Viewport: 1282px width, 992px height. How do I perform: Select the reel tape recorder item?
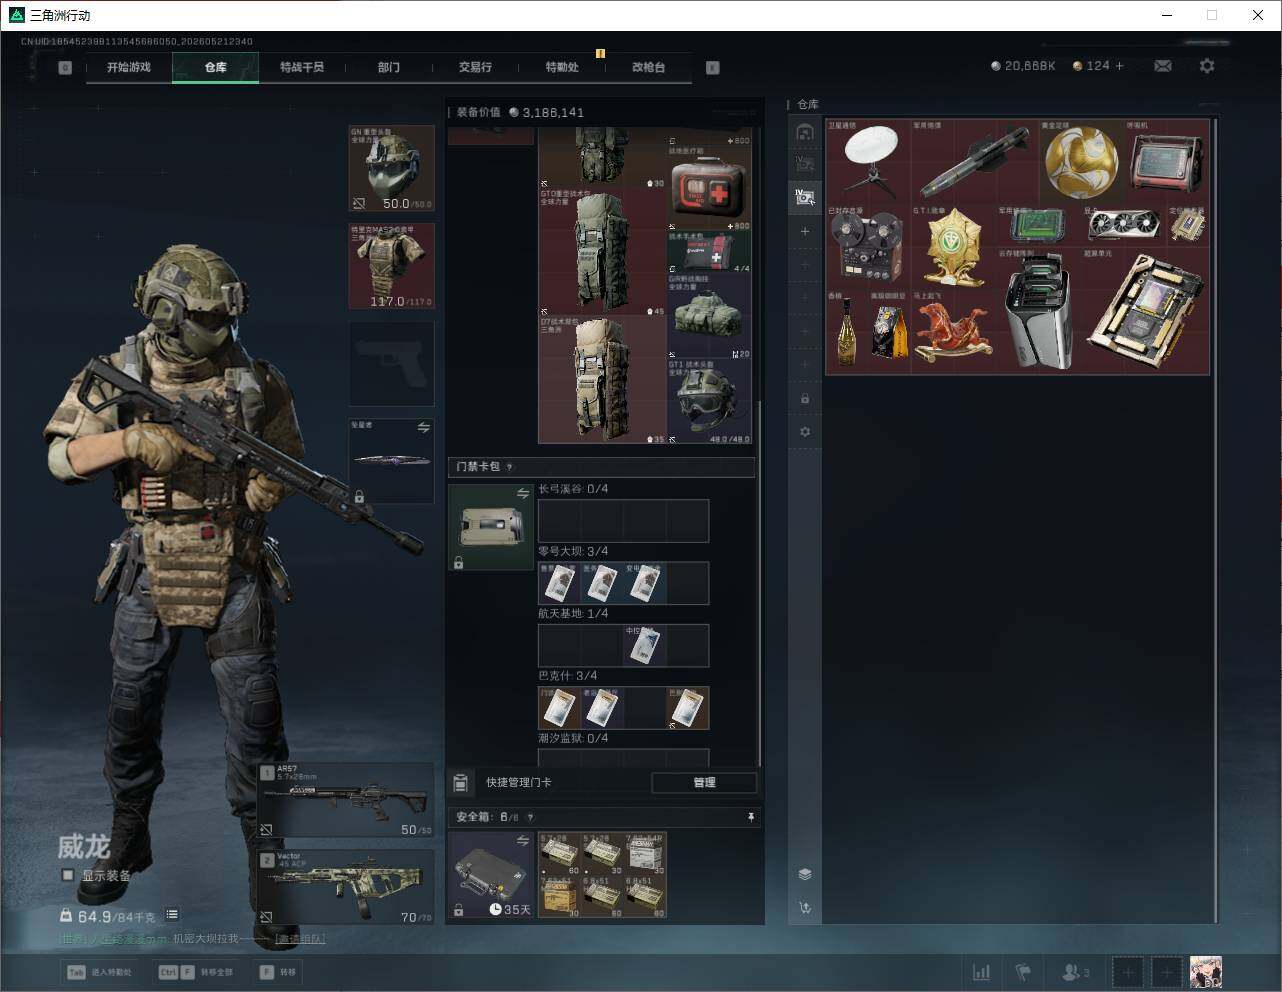[x=868, y=246]
